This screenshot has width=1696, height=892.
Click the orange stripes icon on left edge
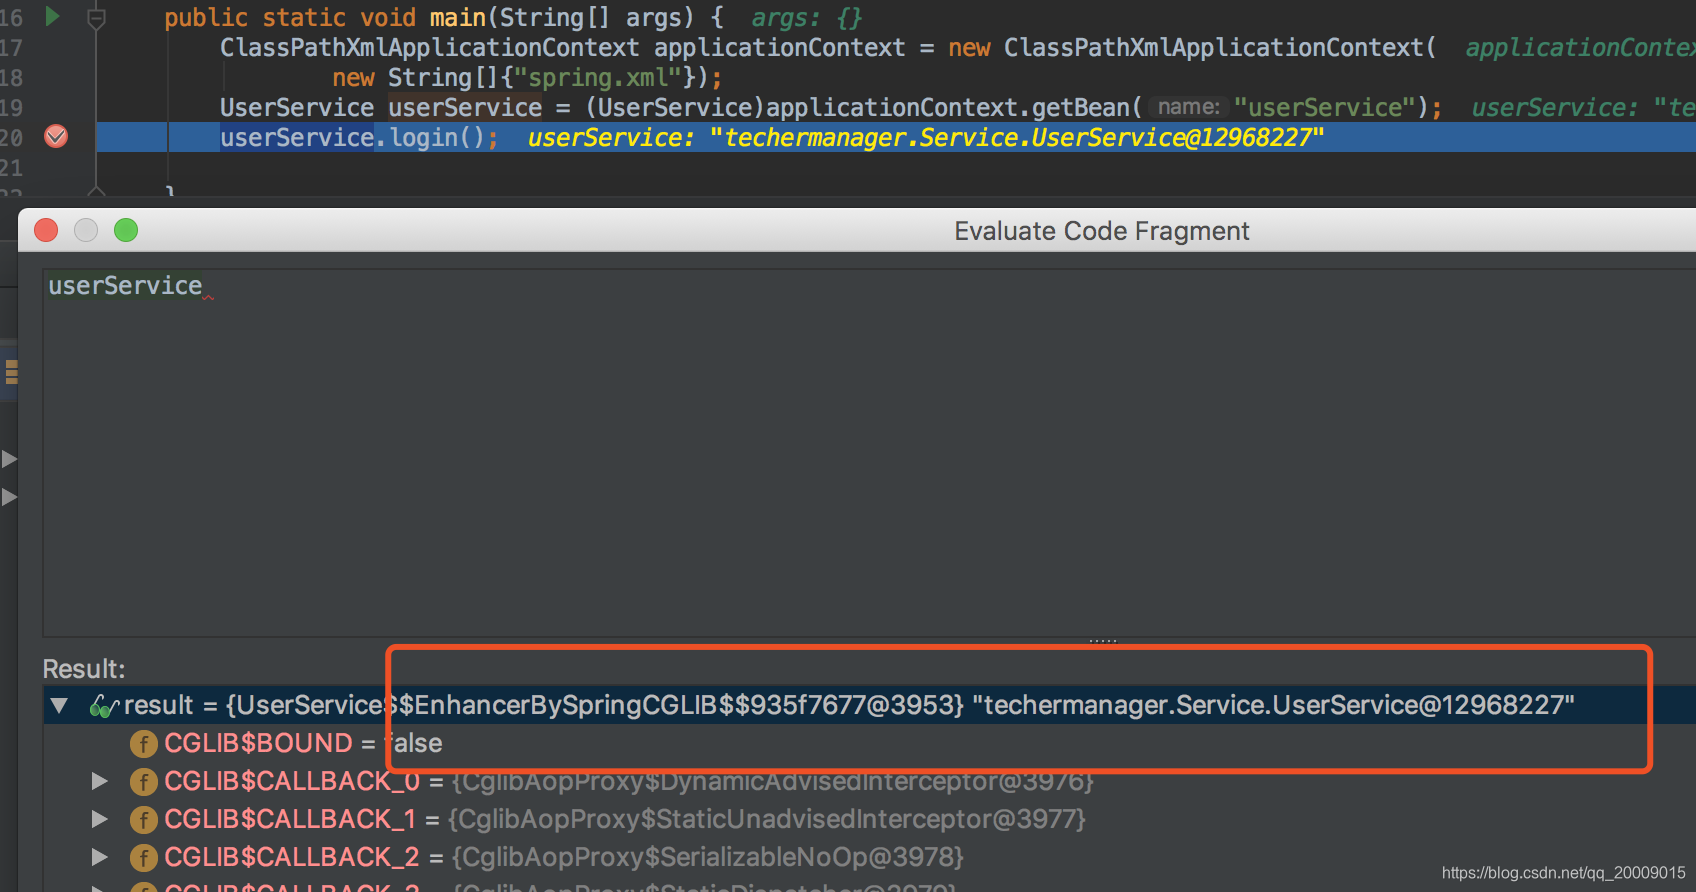coord(11,372)
